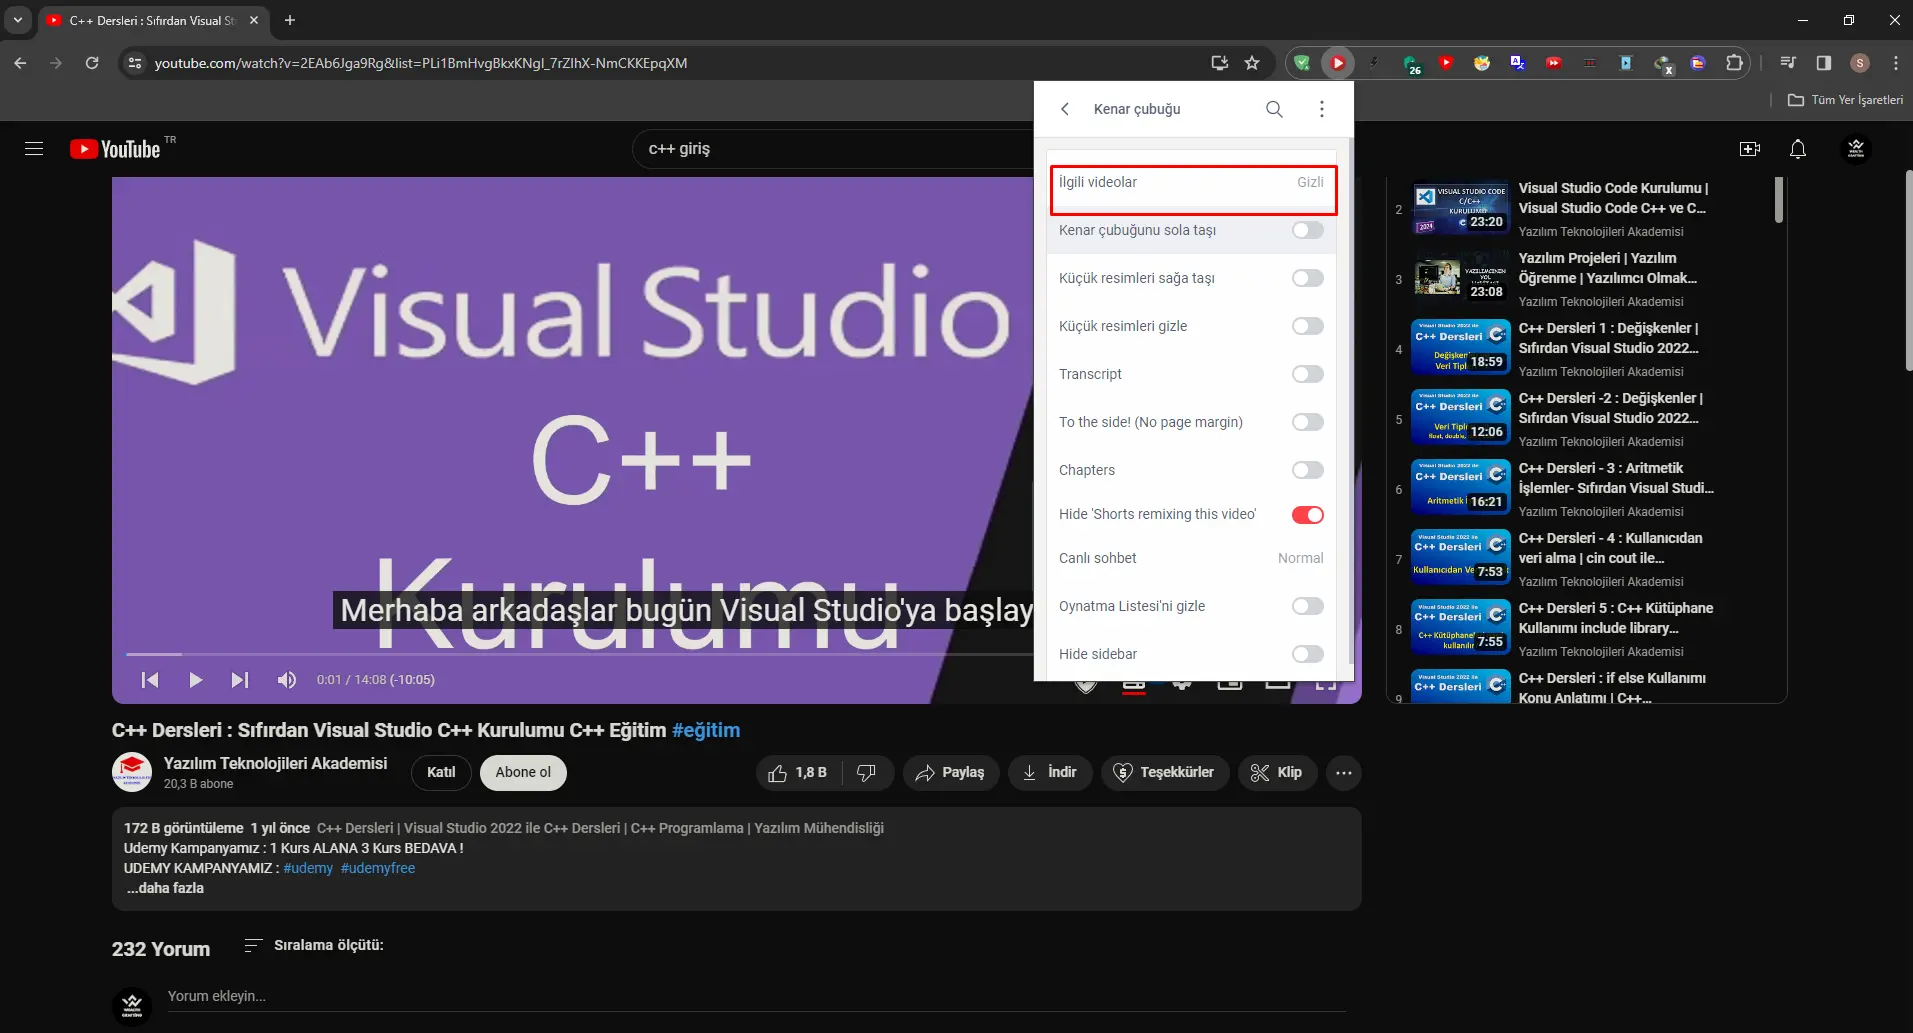Screen dimensions: 1913x1033
Task: Enable Oynatma Listesi'ni gizle
Action: click(x=1307, y=607)
